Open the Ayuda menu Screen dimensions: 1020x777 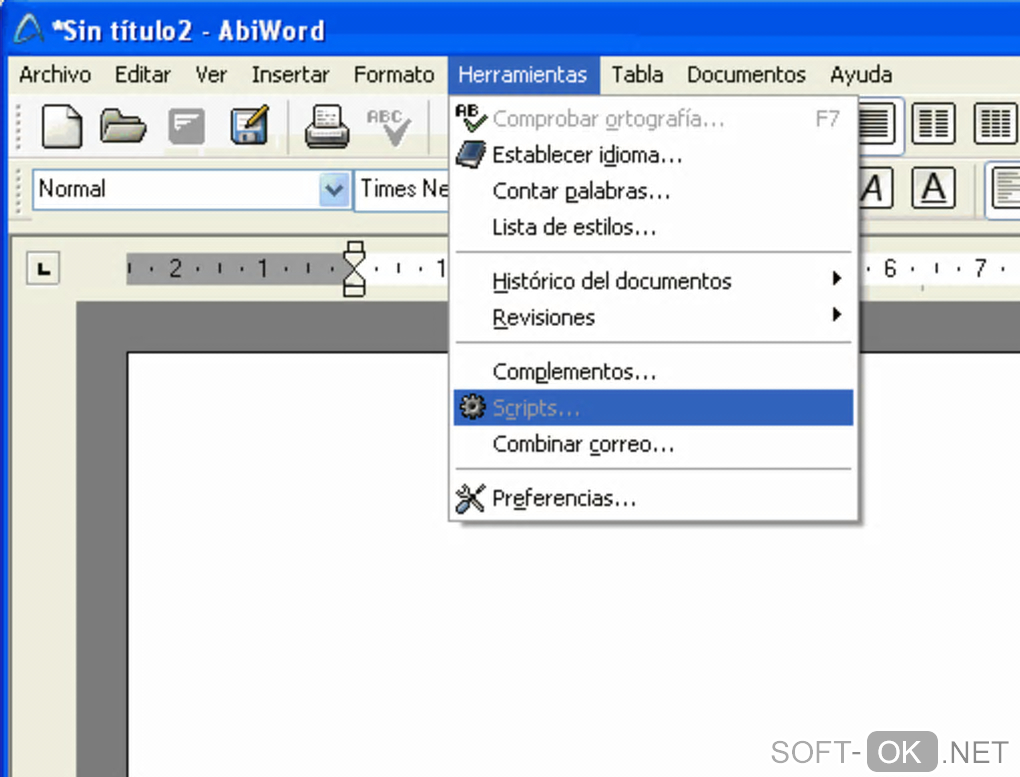click(x=861, y=75)
